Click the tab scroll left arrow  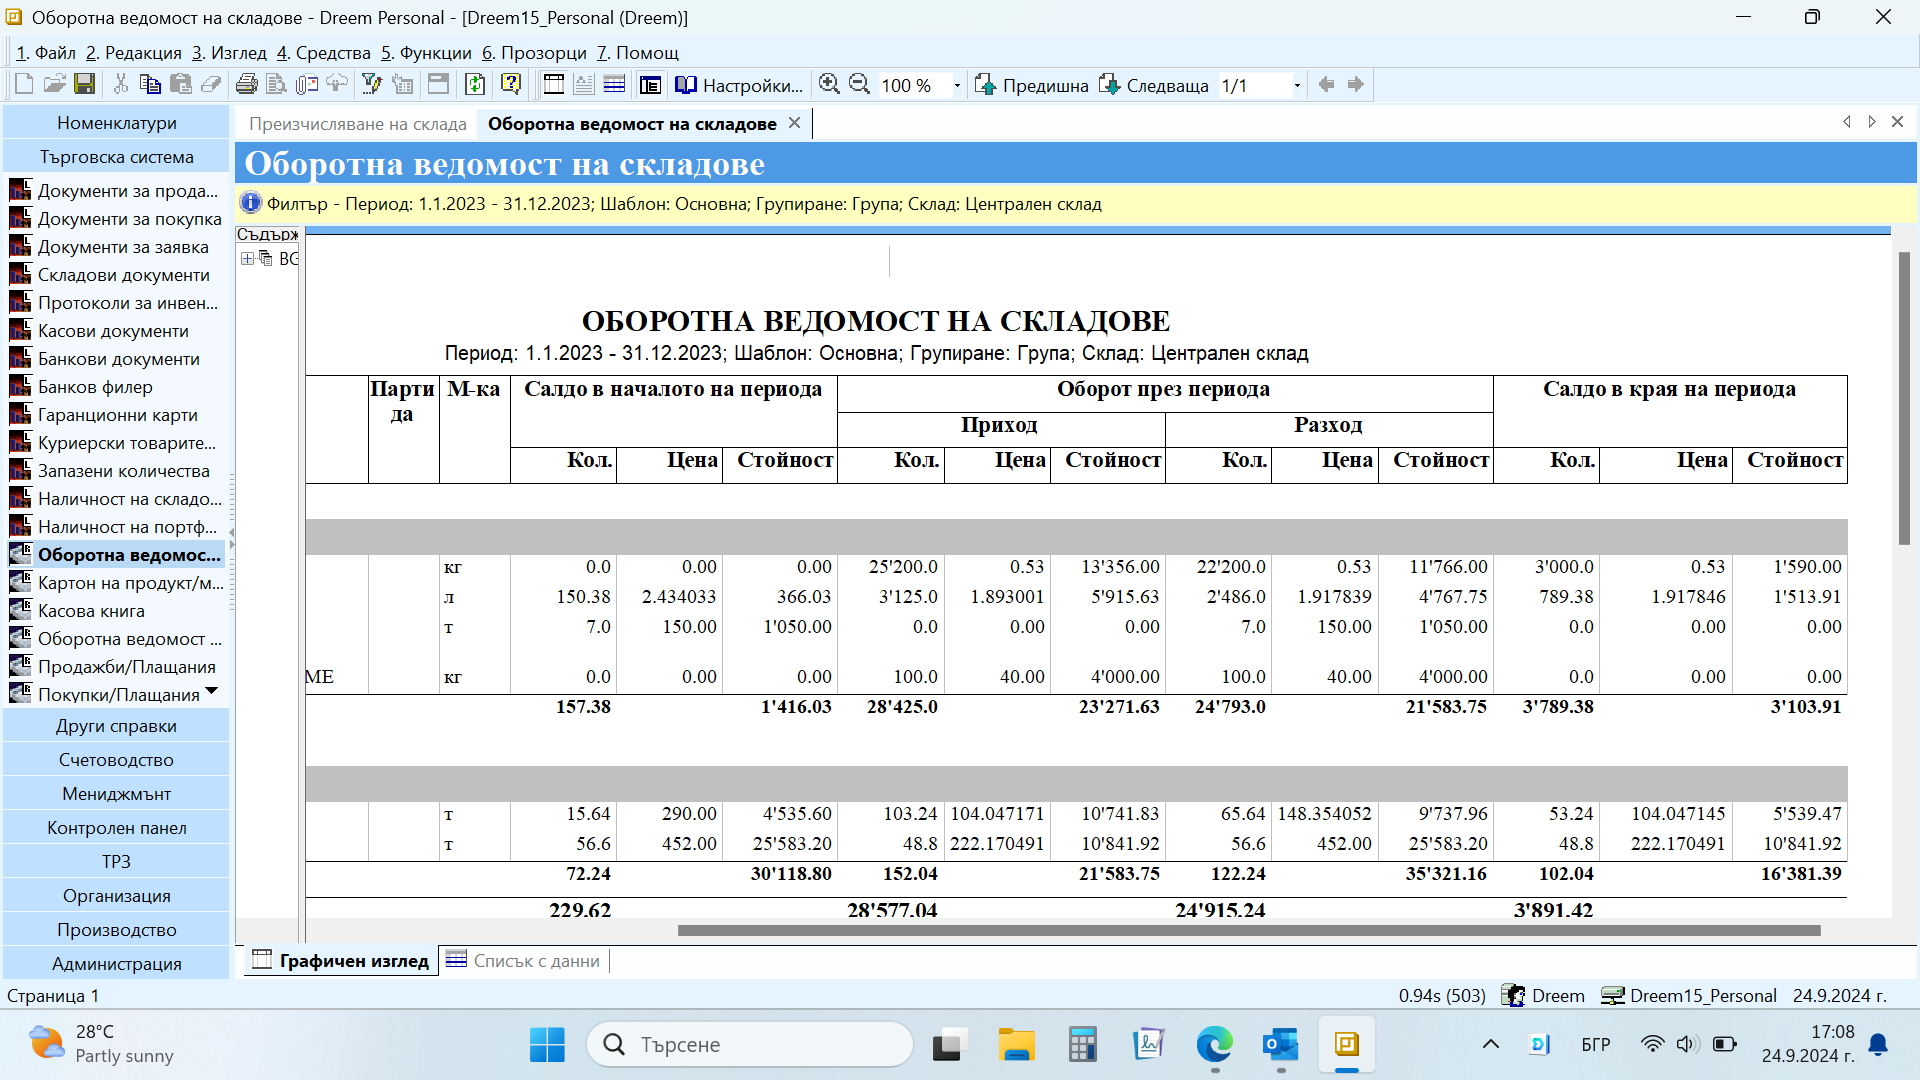point(1847,122)
